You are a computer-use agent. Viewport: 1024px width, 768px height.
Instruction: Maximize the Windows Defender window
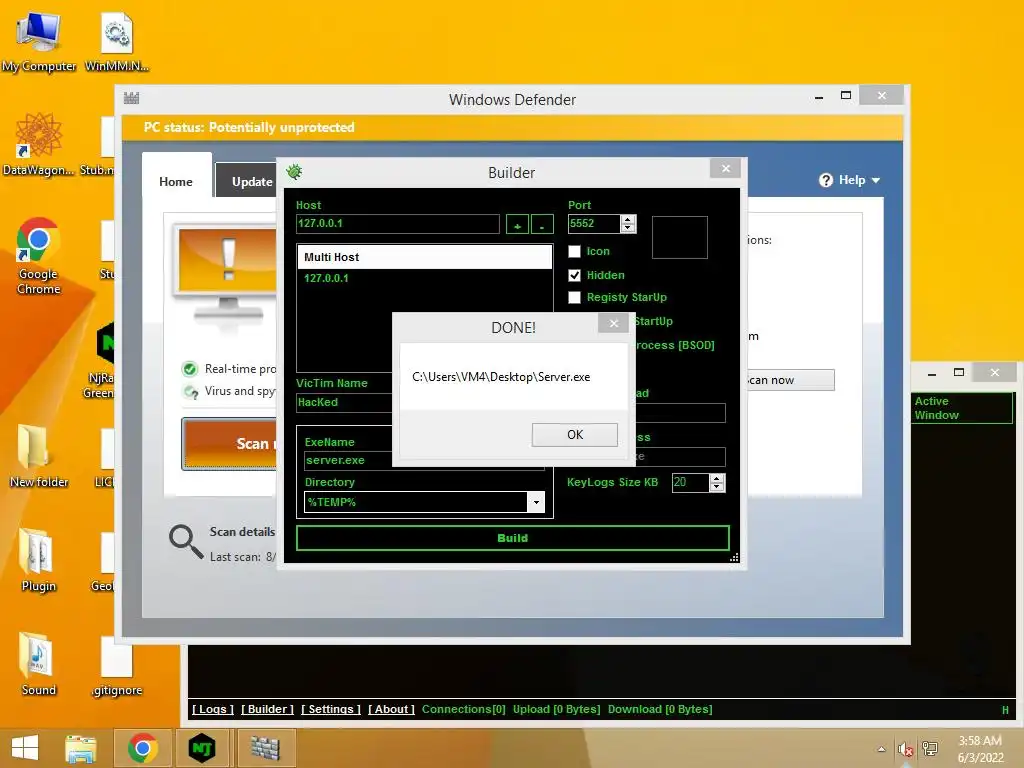click(846, 95)
